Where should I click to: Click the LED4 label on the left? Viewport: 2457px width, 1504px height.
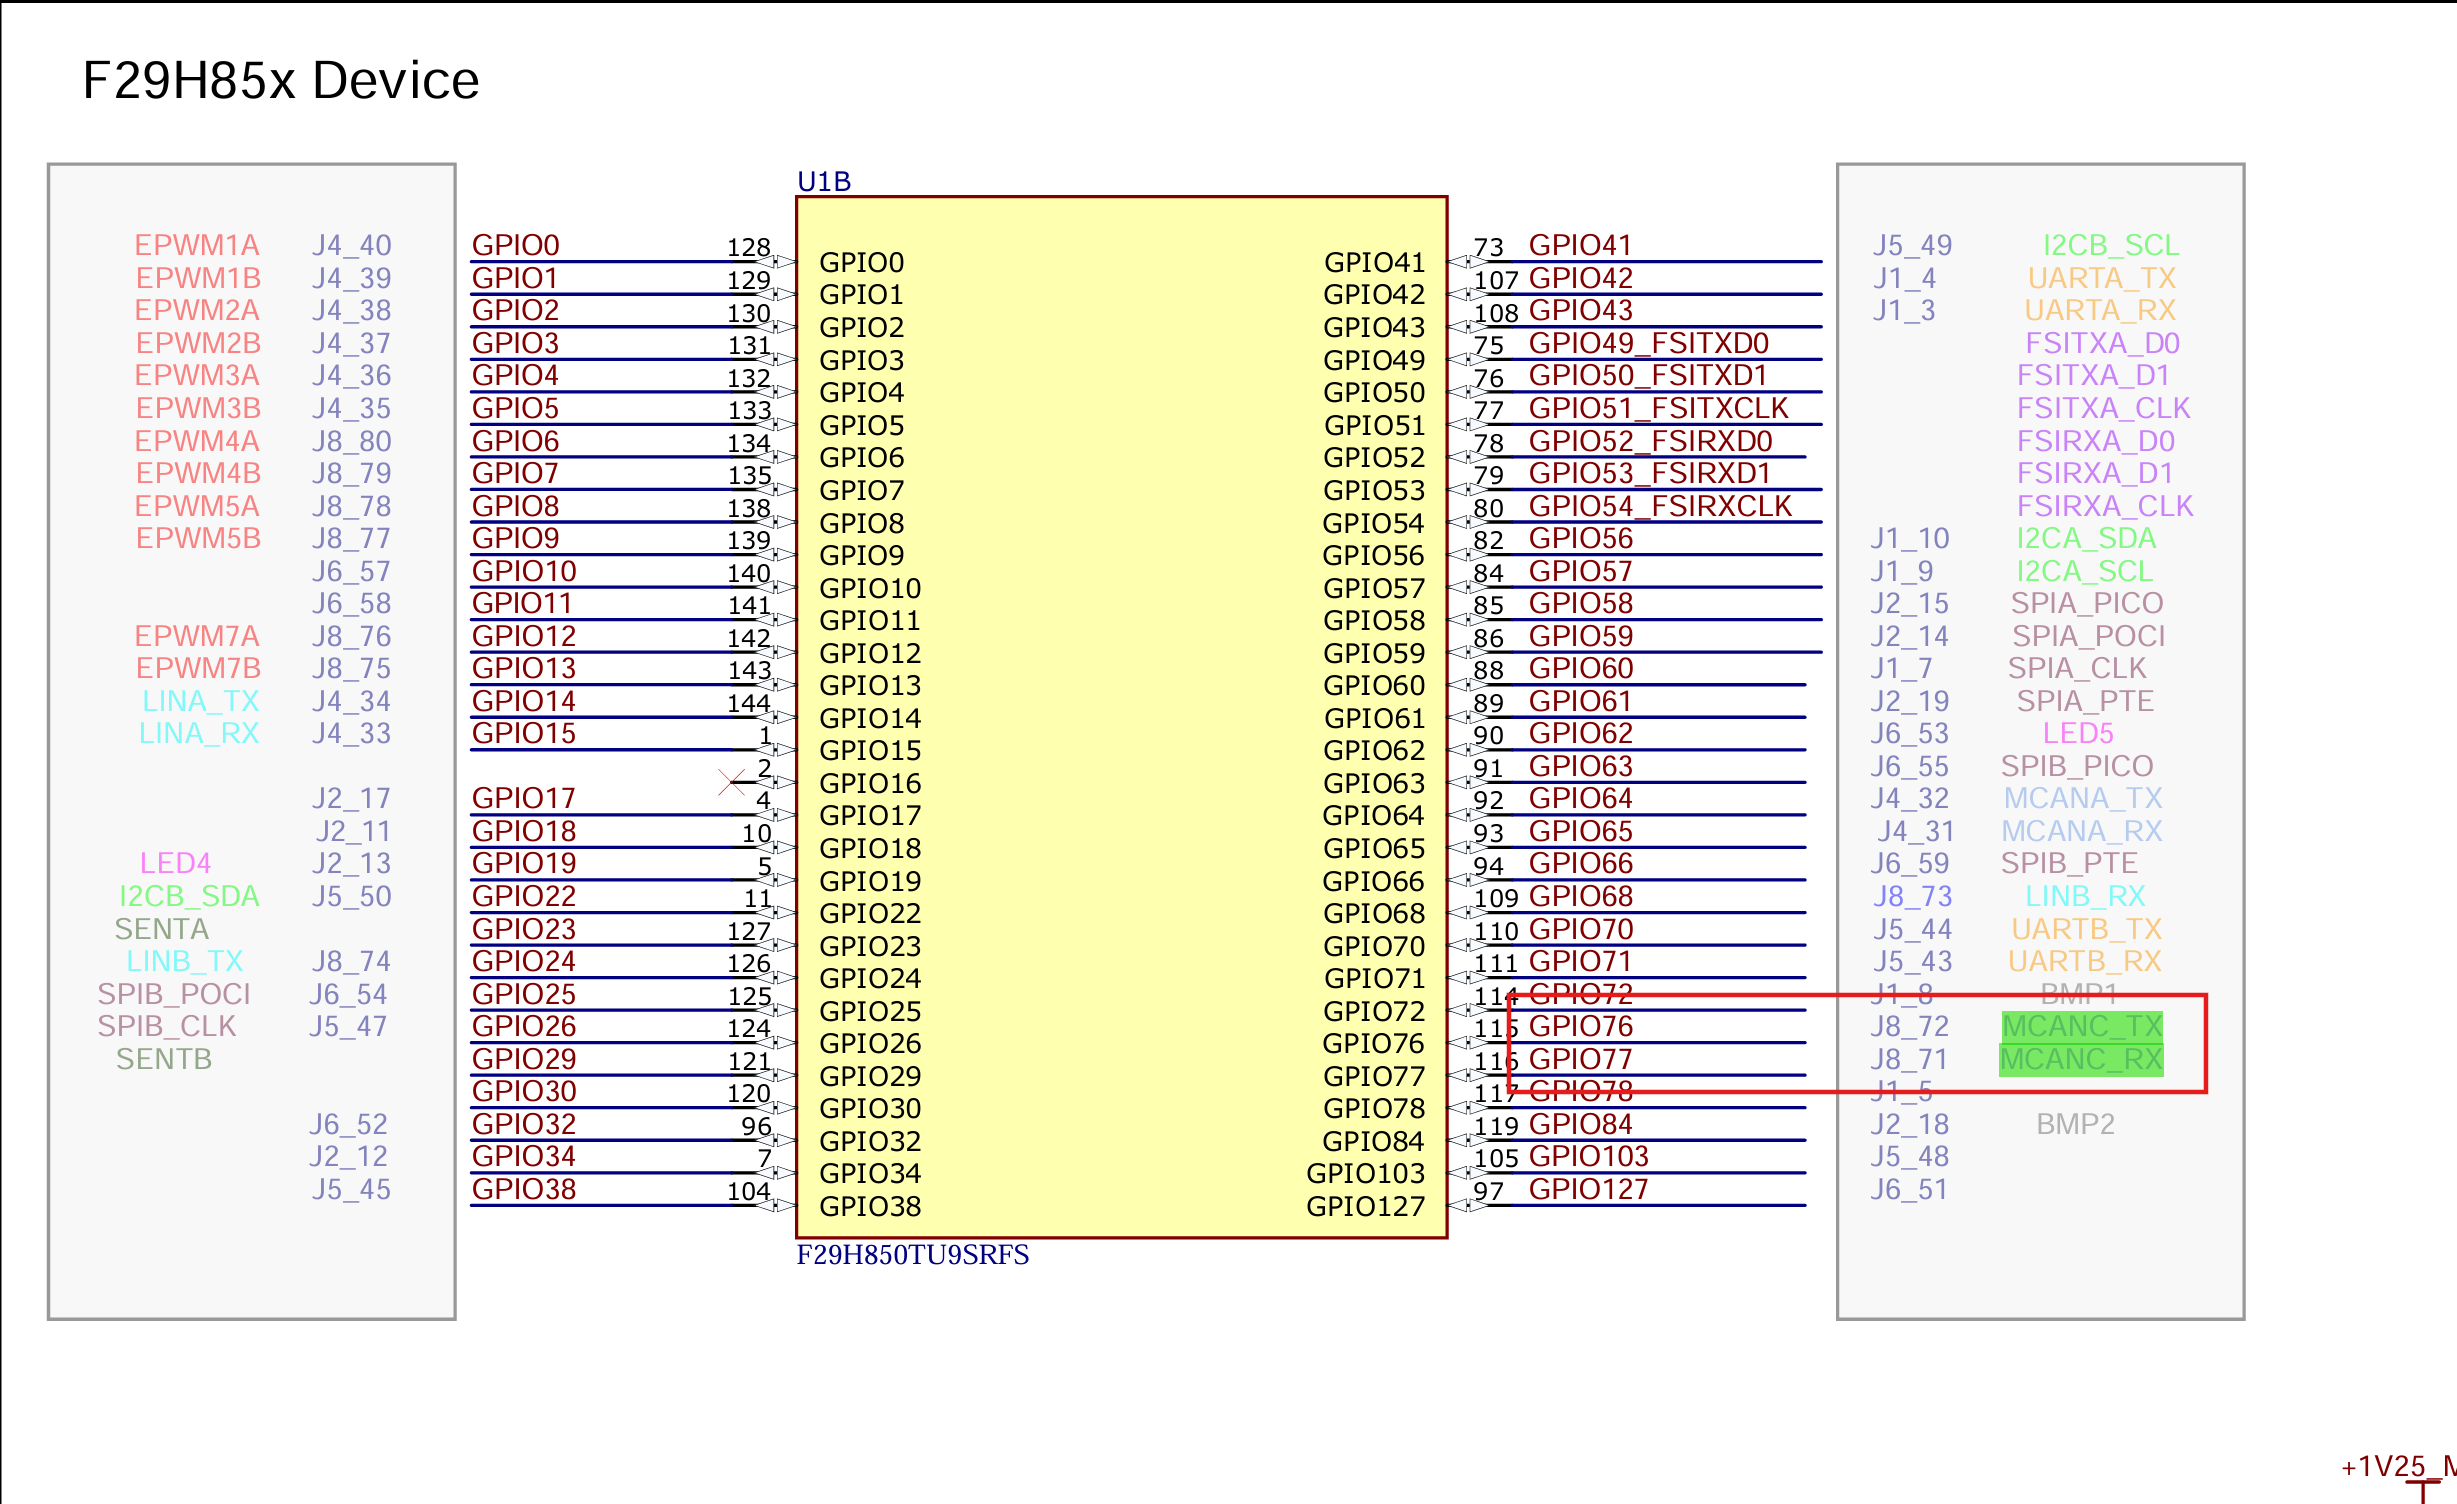click(x=175, y=863)
